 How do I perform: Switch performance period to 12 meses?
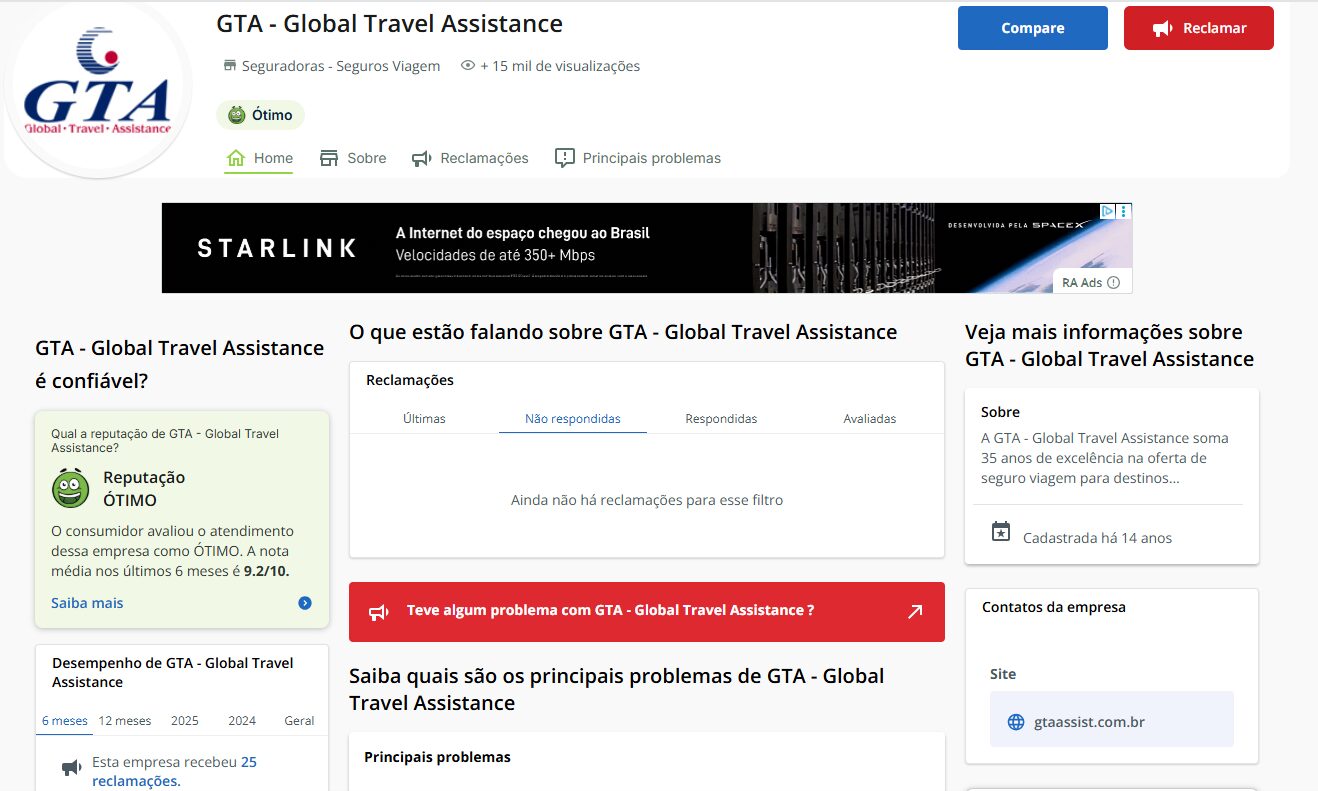(125, 720)
